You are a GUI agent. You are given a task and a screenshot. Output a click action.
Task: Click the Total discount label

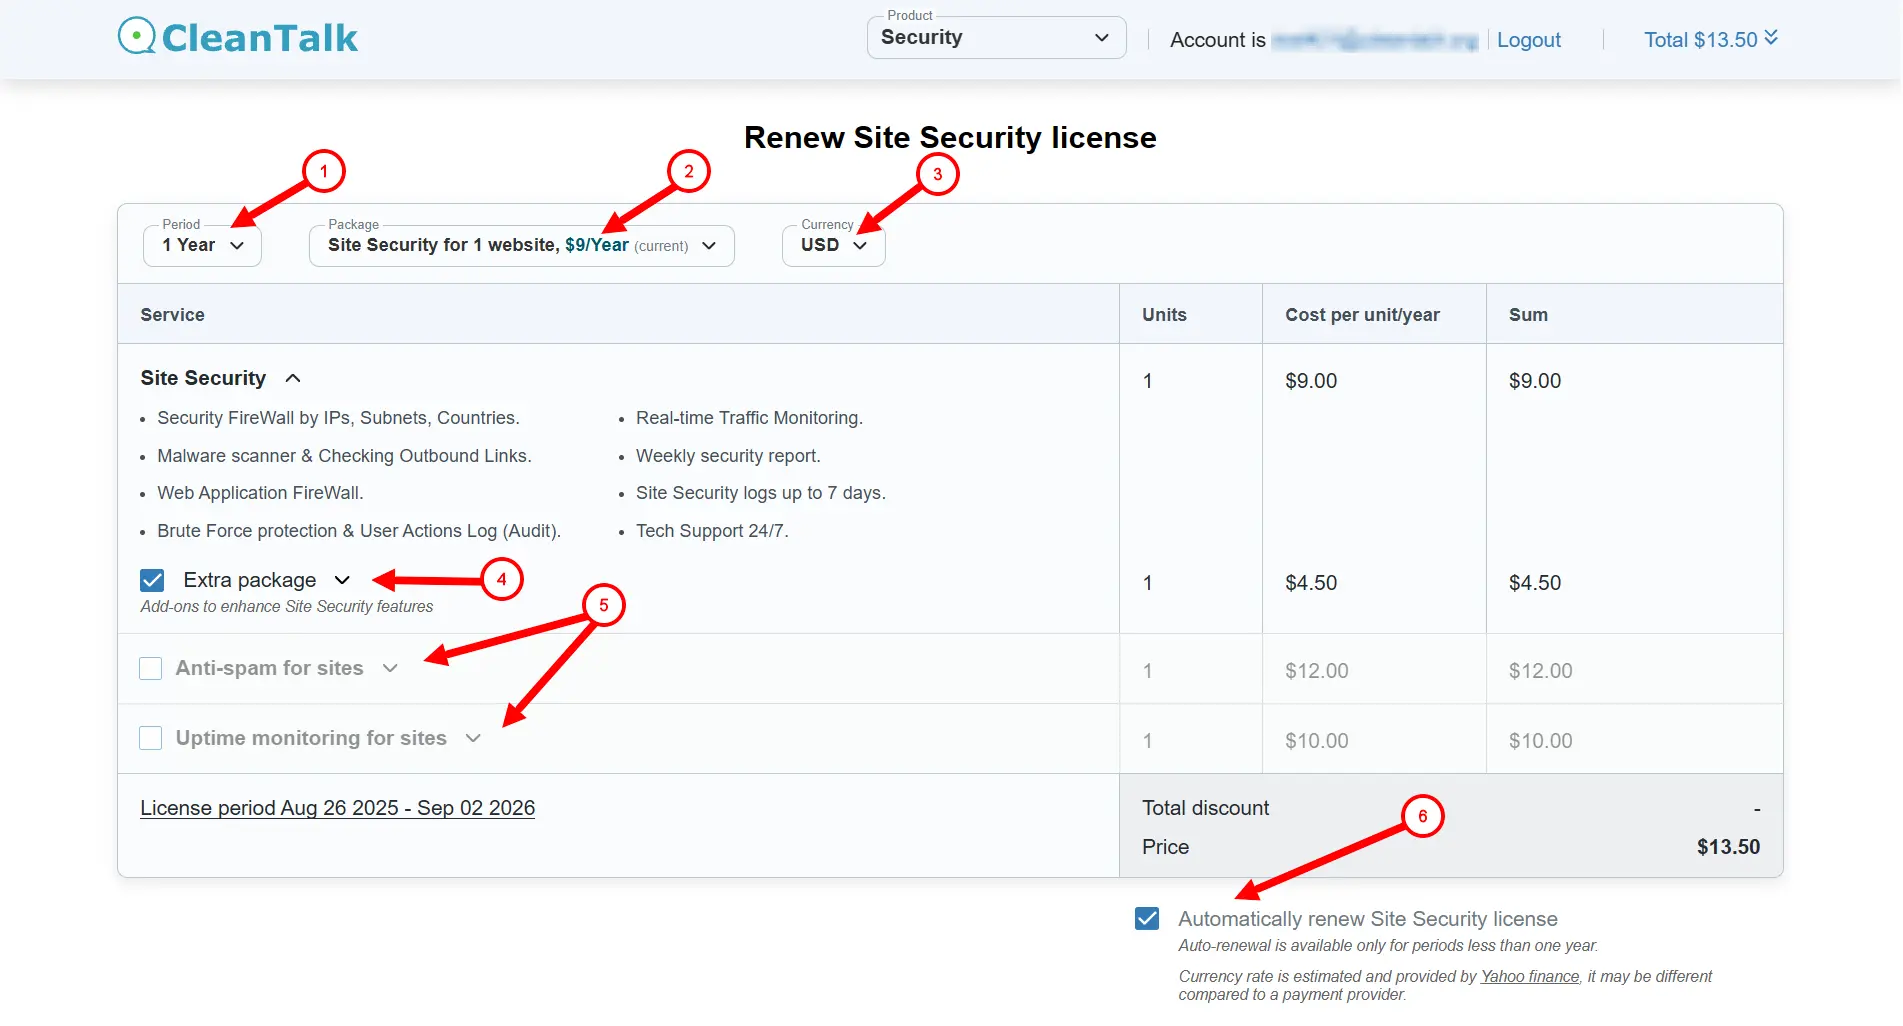coord(1205,808)
